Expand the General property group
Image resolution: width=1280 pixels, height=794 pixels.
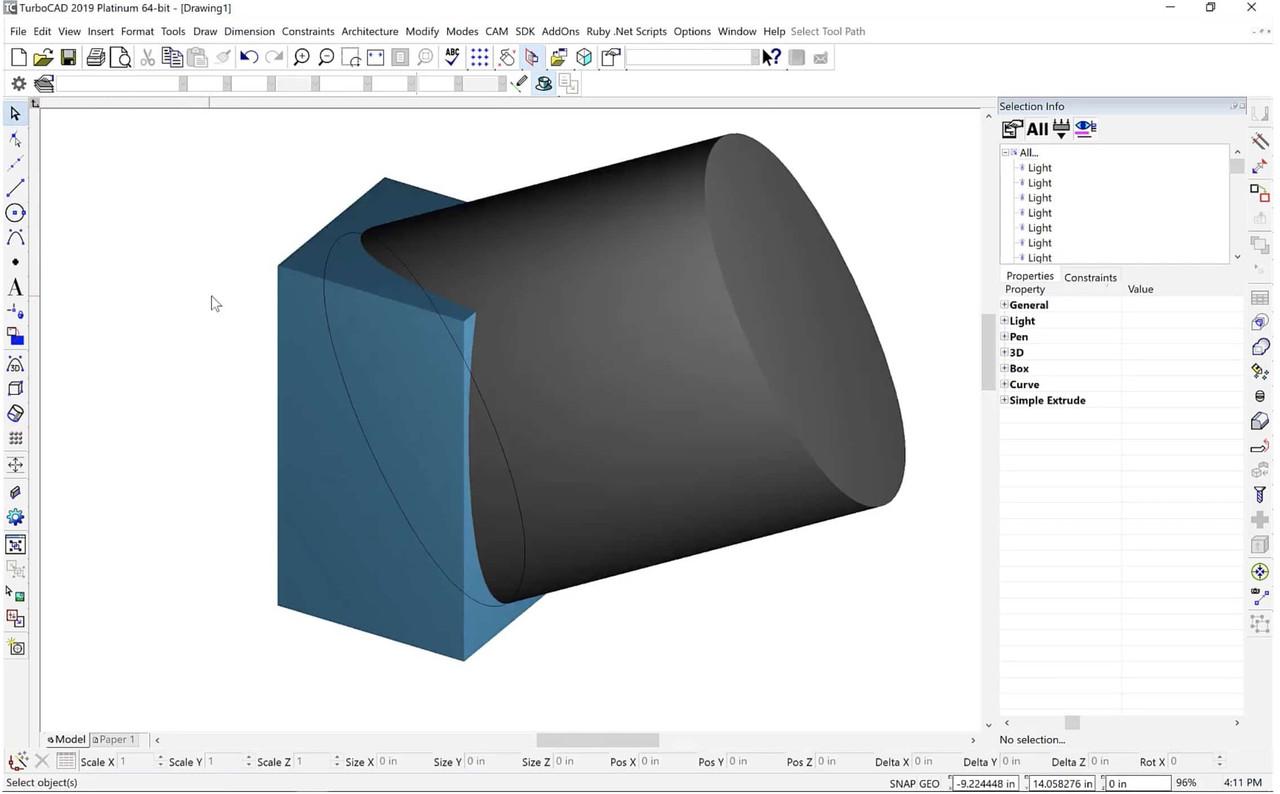1004,305
